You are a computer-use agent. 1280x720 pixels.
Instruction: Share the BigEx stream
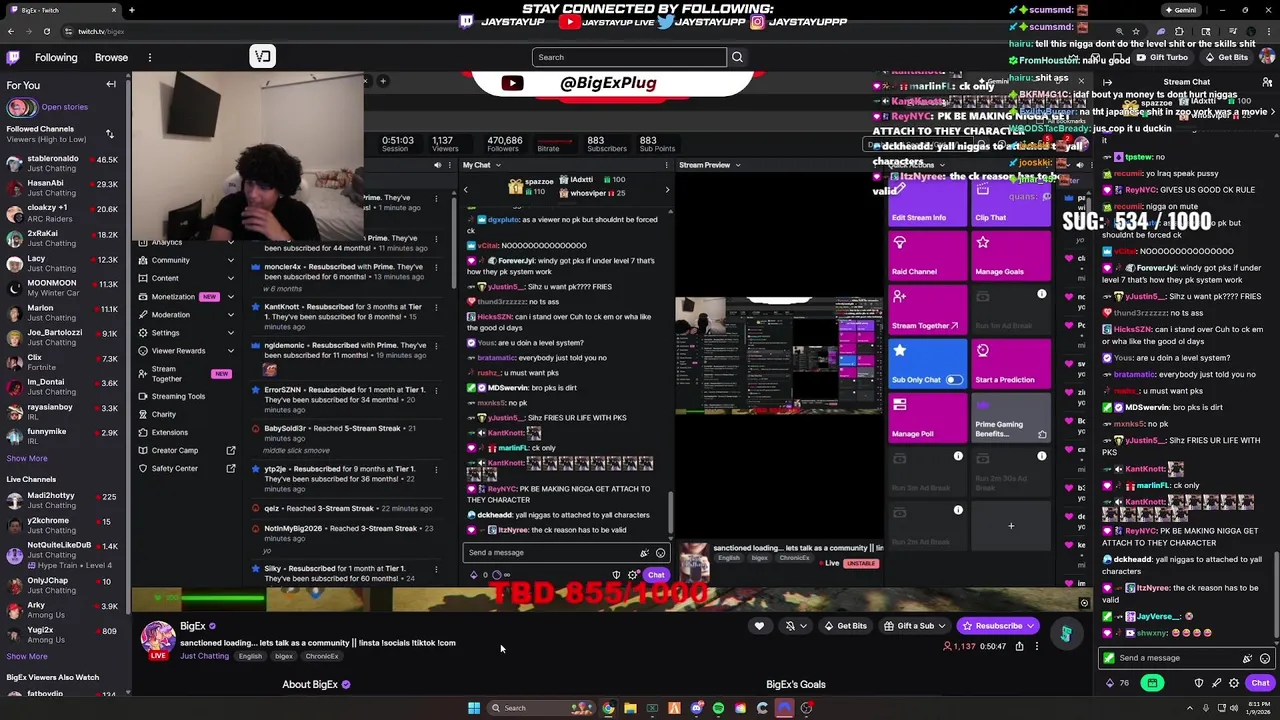click(1019, 646)
